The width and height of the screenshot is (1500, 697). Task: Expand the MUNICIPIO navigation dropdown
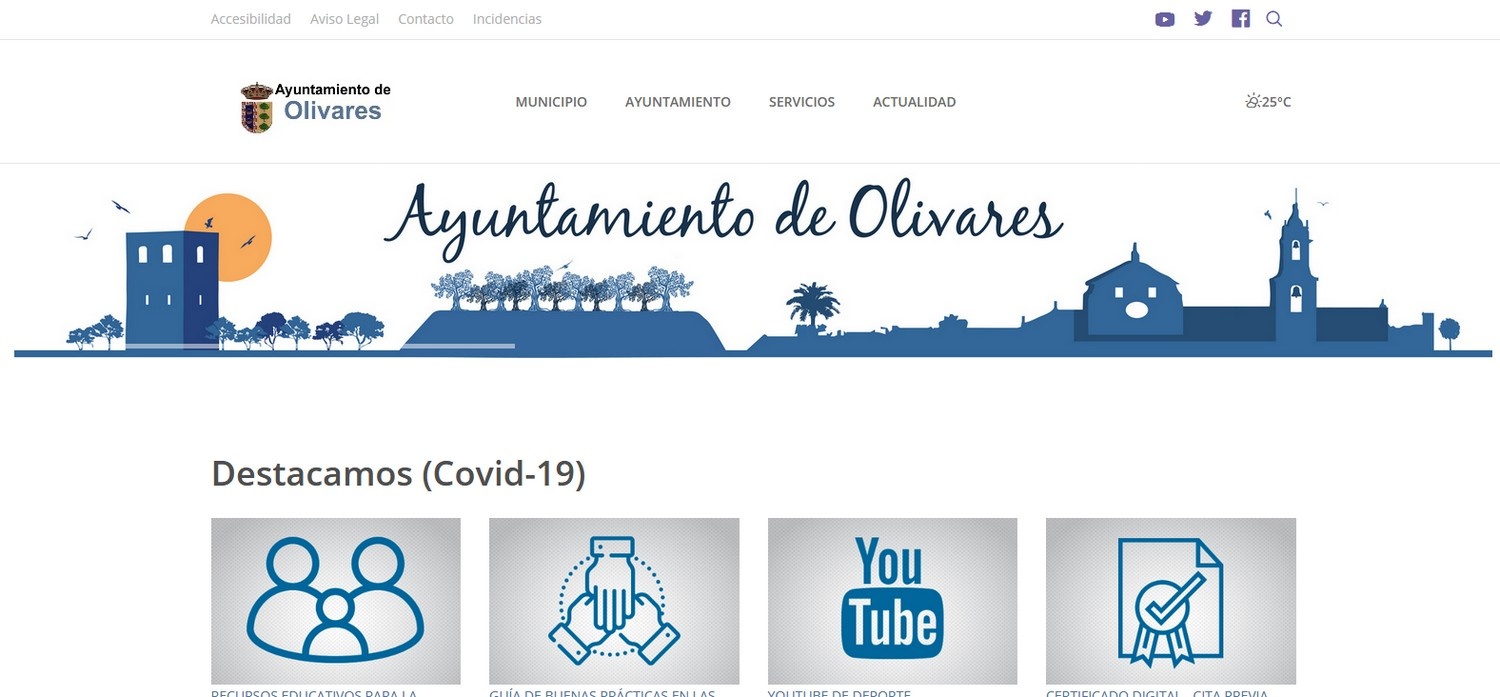click(551, 101)
